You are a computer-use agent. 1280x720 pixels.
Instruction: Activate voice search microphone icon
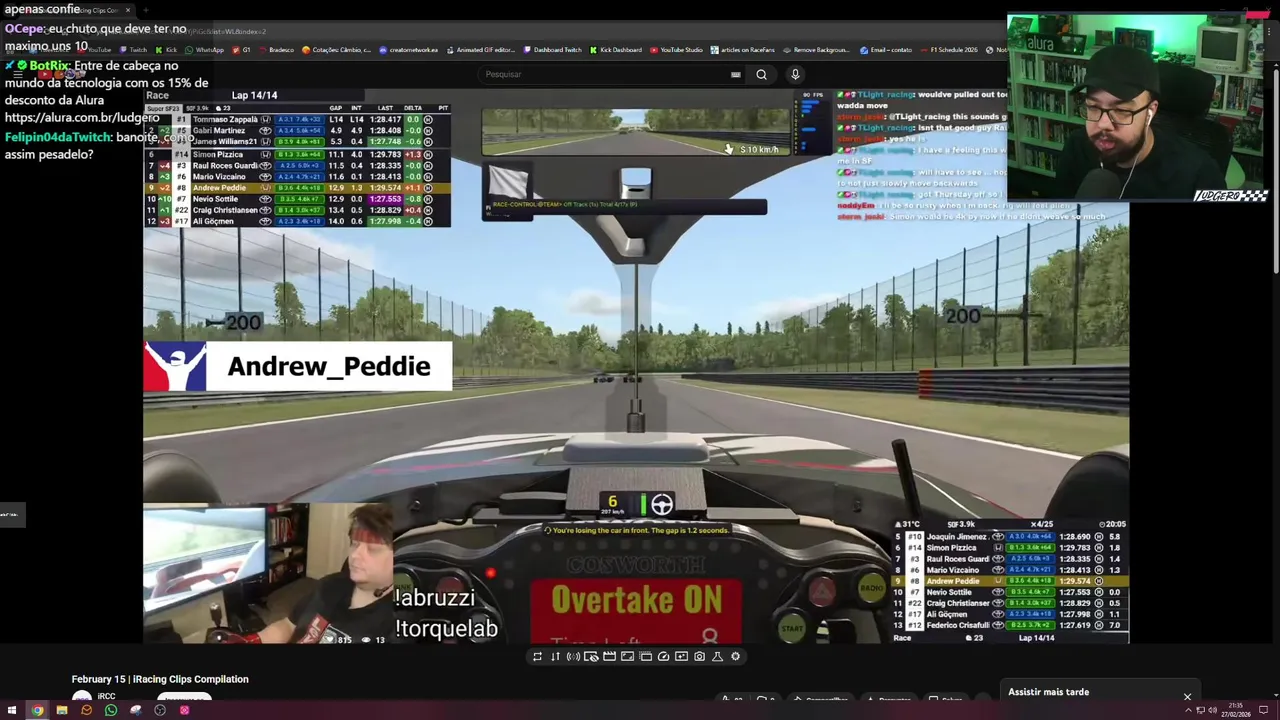[x=795, y=74]
